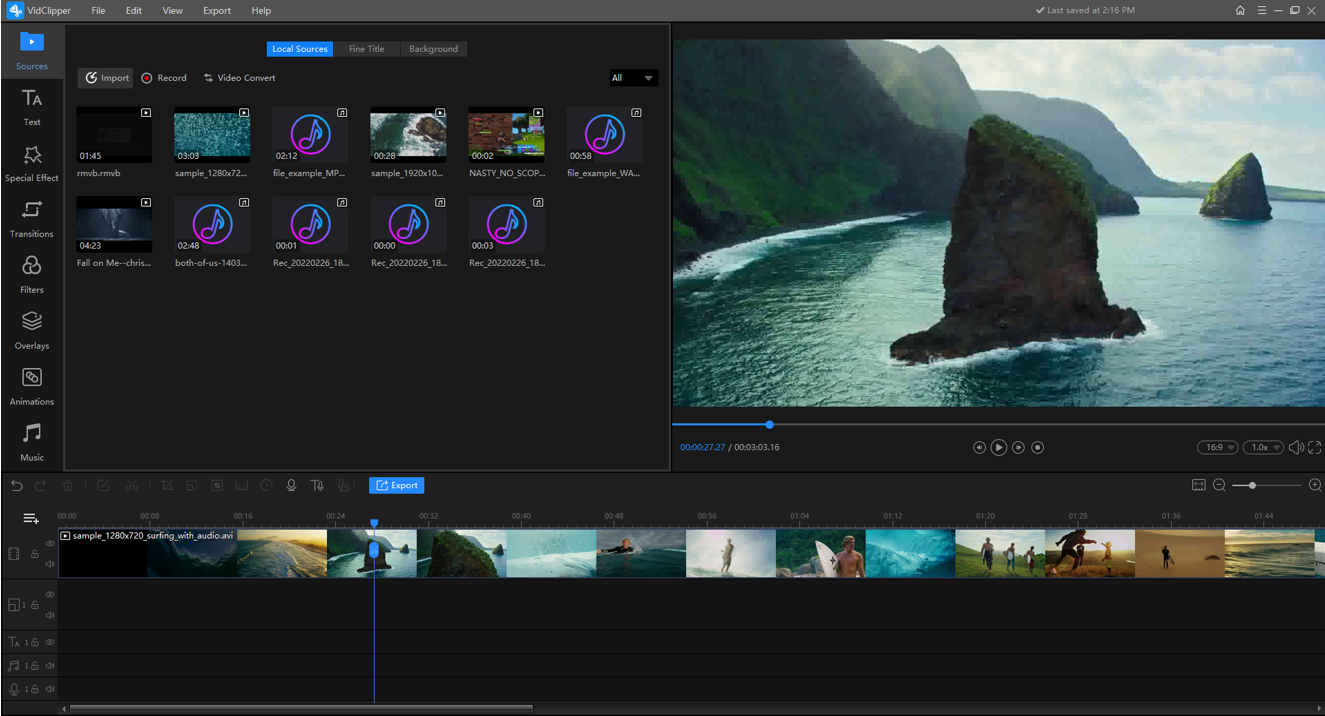Hide the main video track with eye icon

pos(50,544)
